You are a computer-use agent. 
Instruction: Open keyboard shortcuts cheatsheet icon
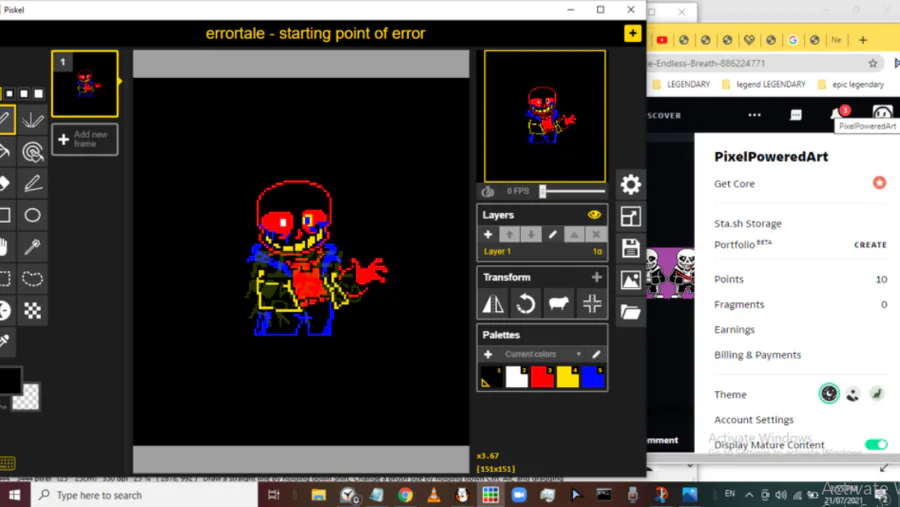point(7,463)
